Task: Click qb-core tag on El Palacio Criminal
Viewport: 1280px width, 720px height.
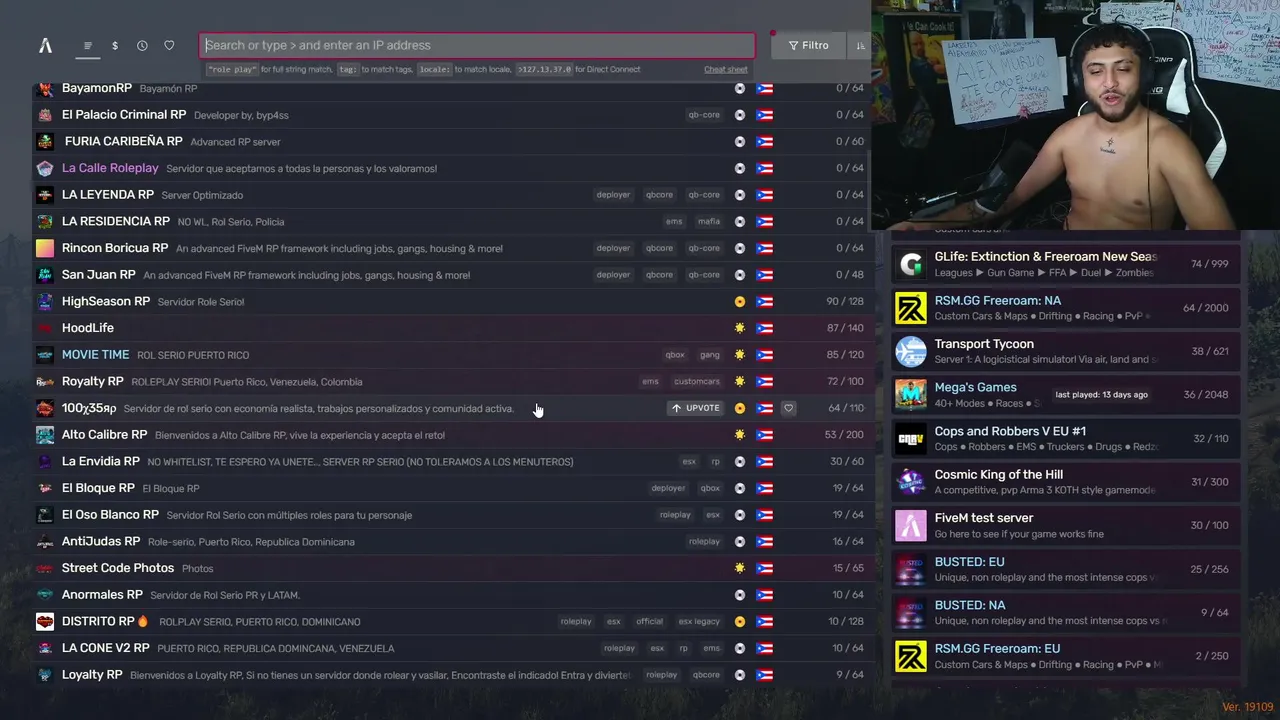Action: pos(704,115)
